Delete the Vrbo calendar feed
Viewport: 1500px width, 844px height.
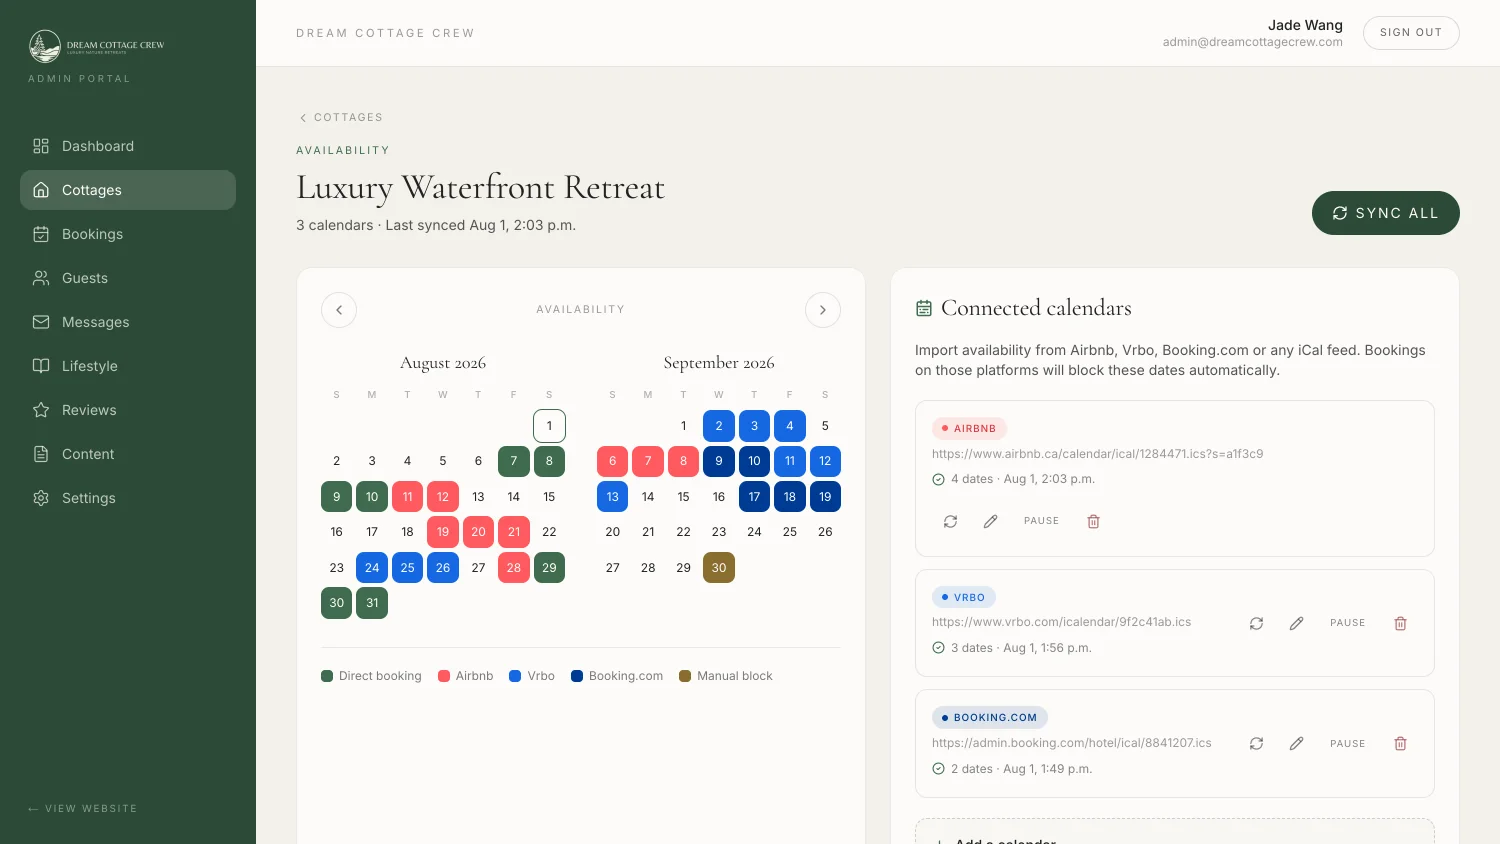coord(1400,623)
